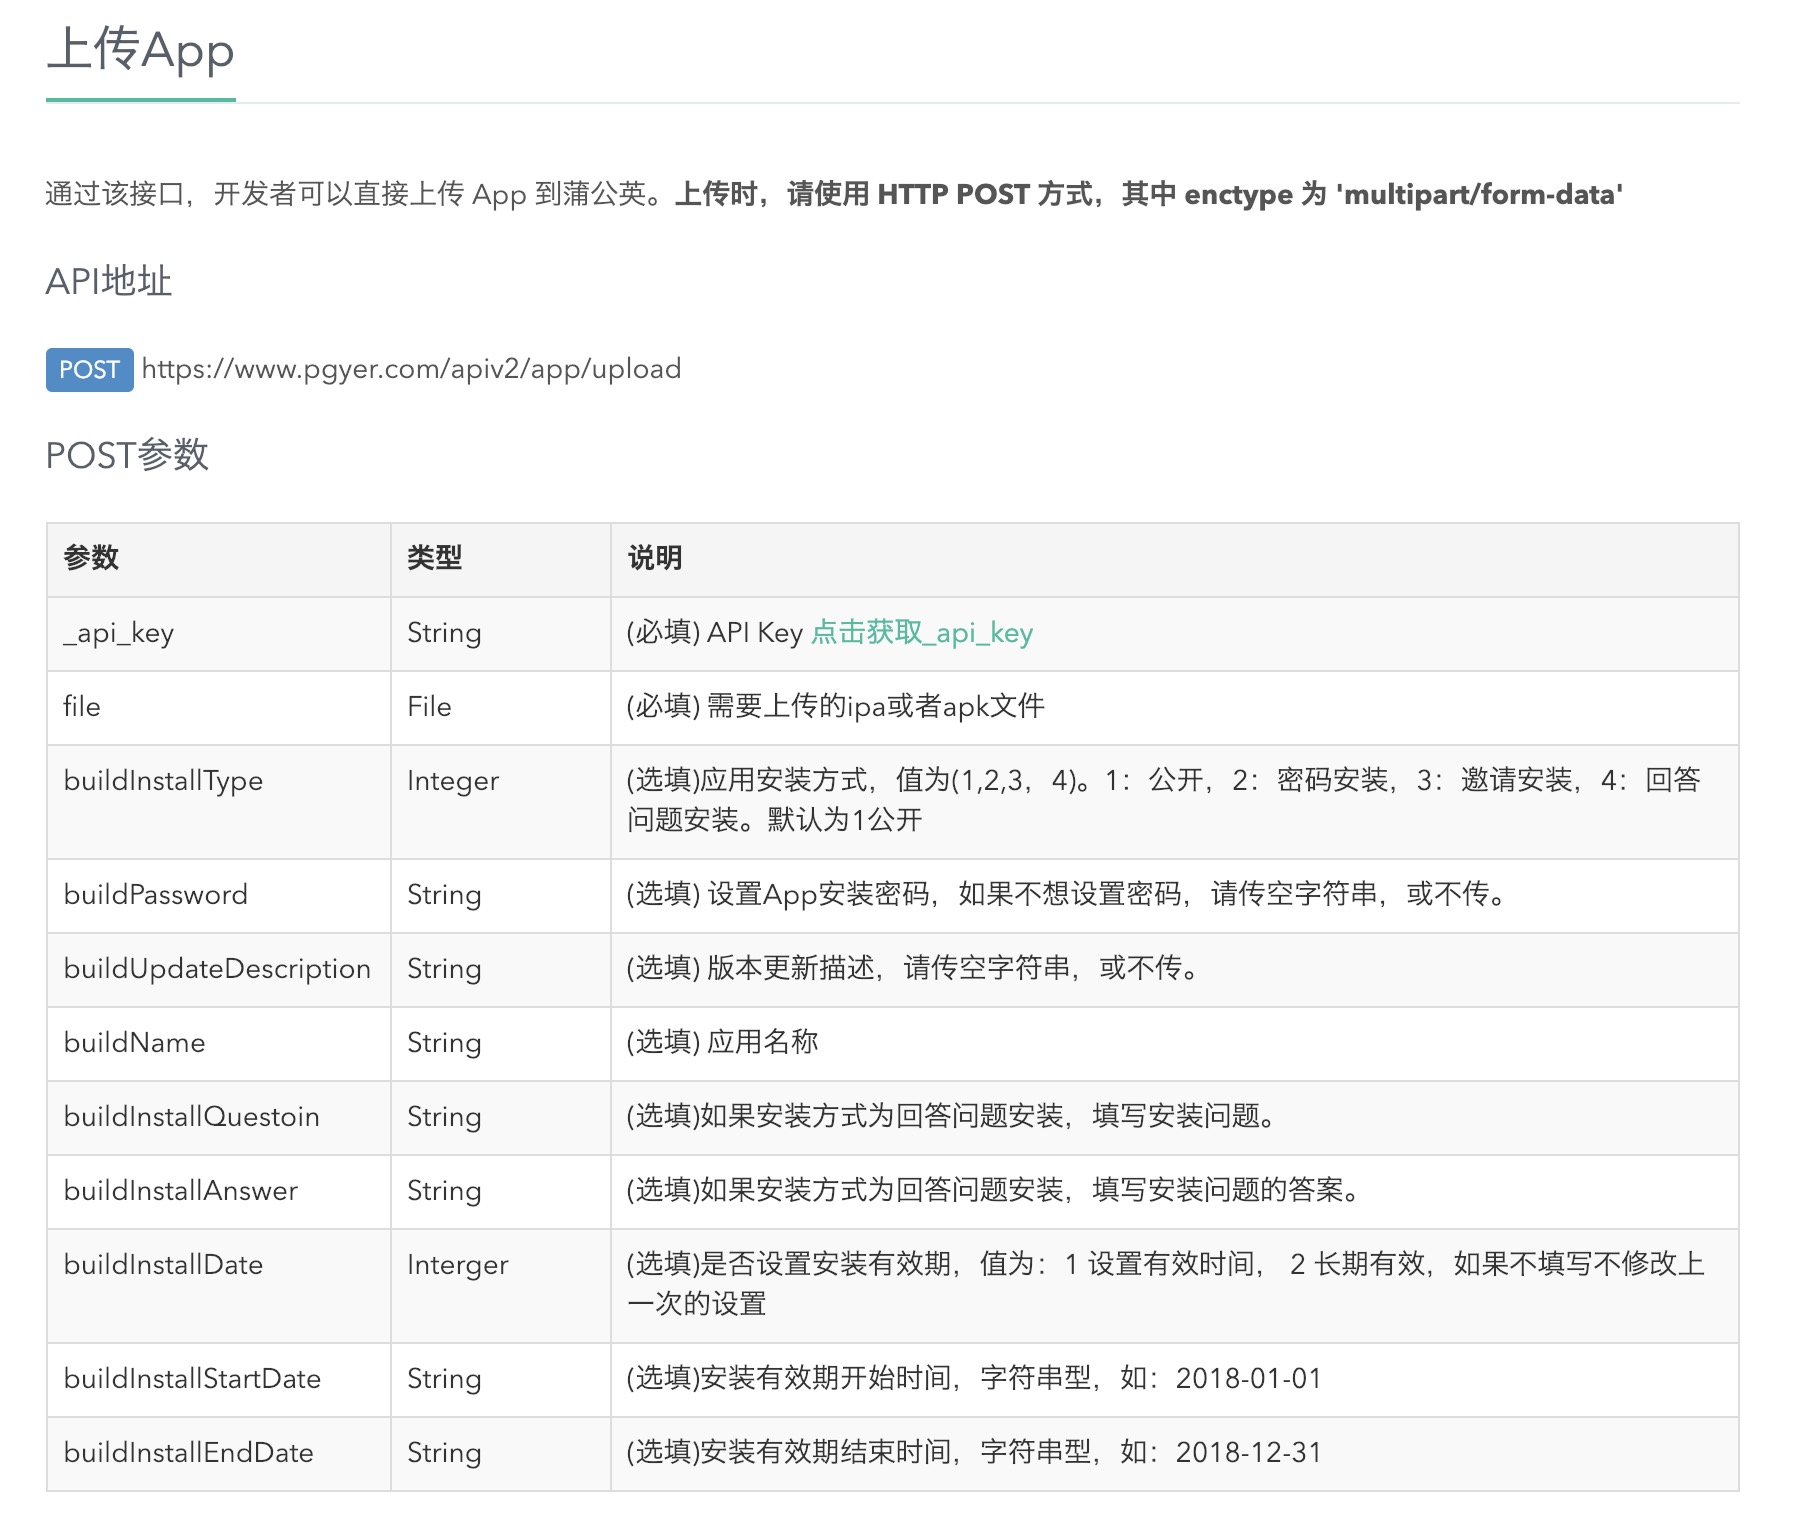Click the 类型 column header
This screenshot has width=1820, height=1522.
click(501, 559)
